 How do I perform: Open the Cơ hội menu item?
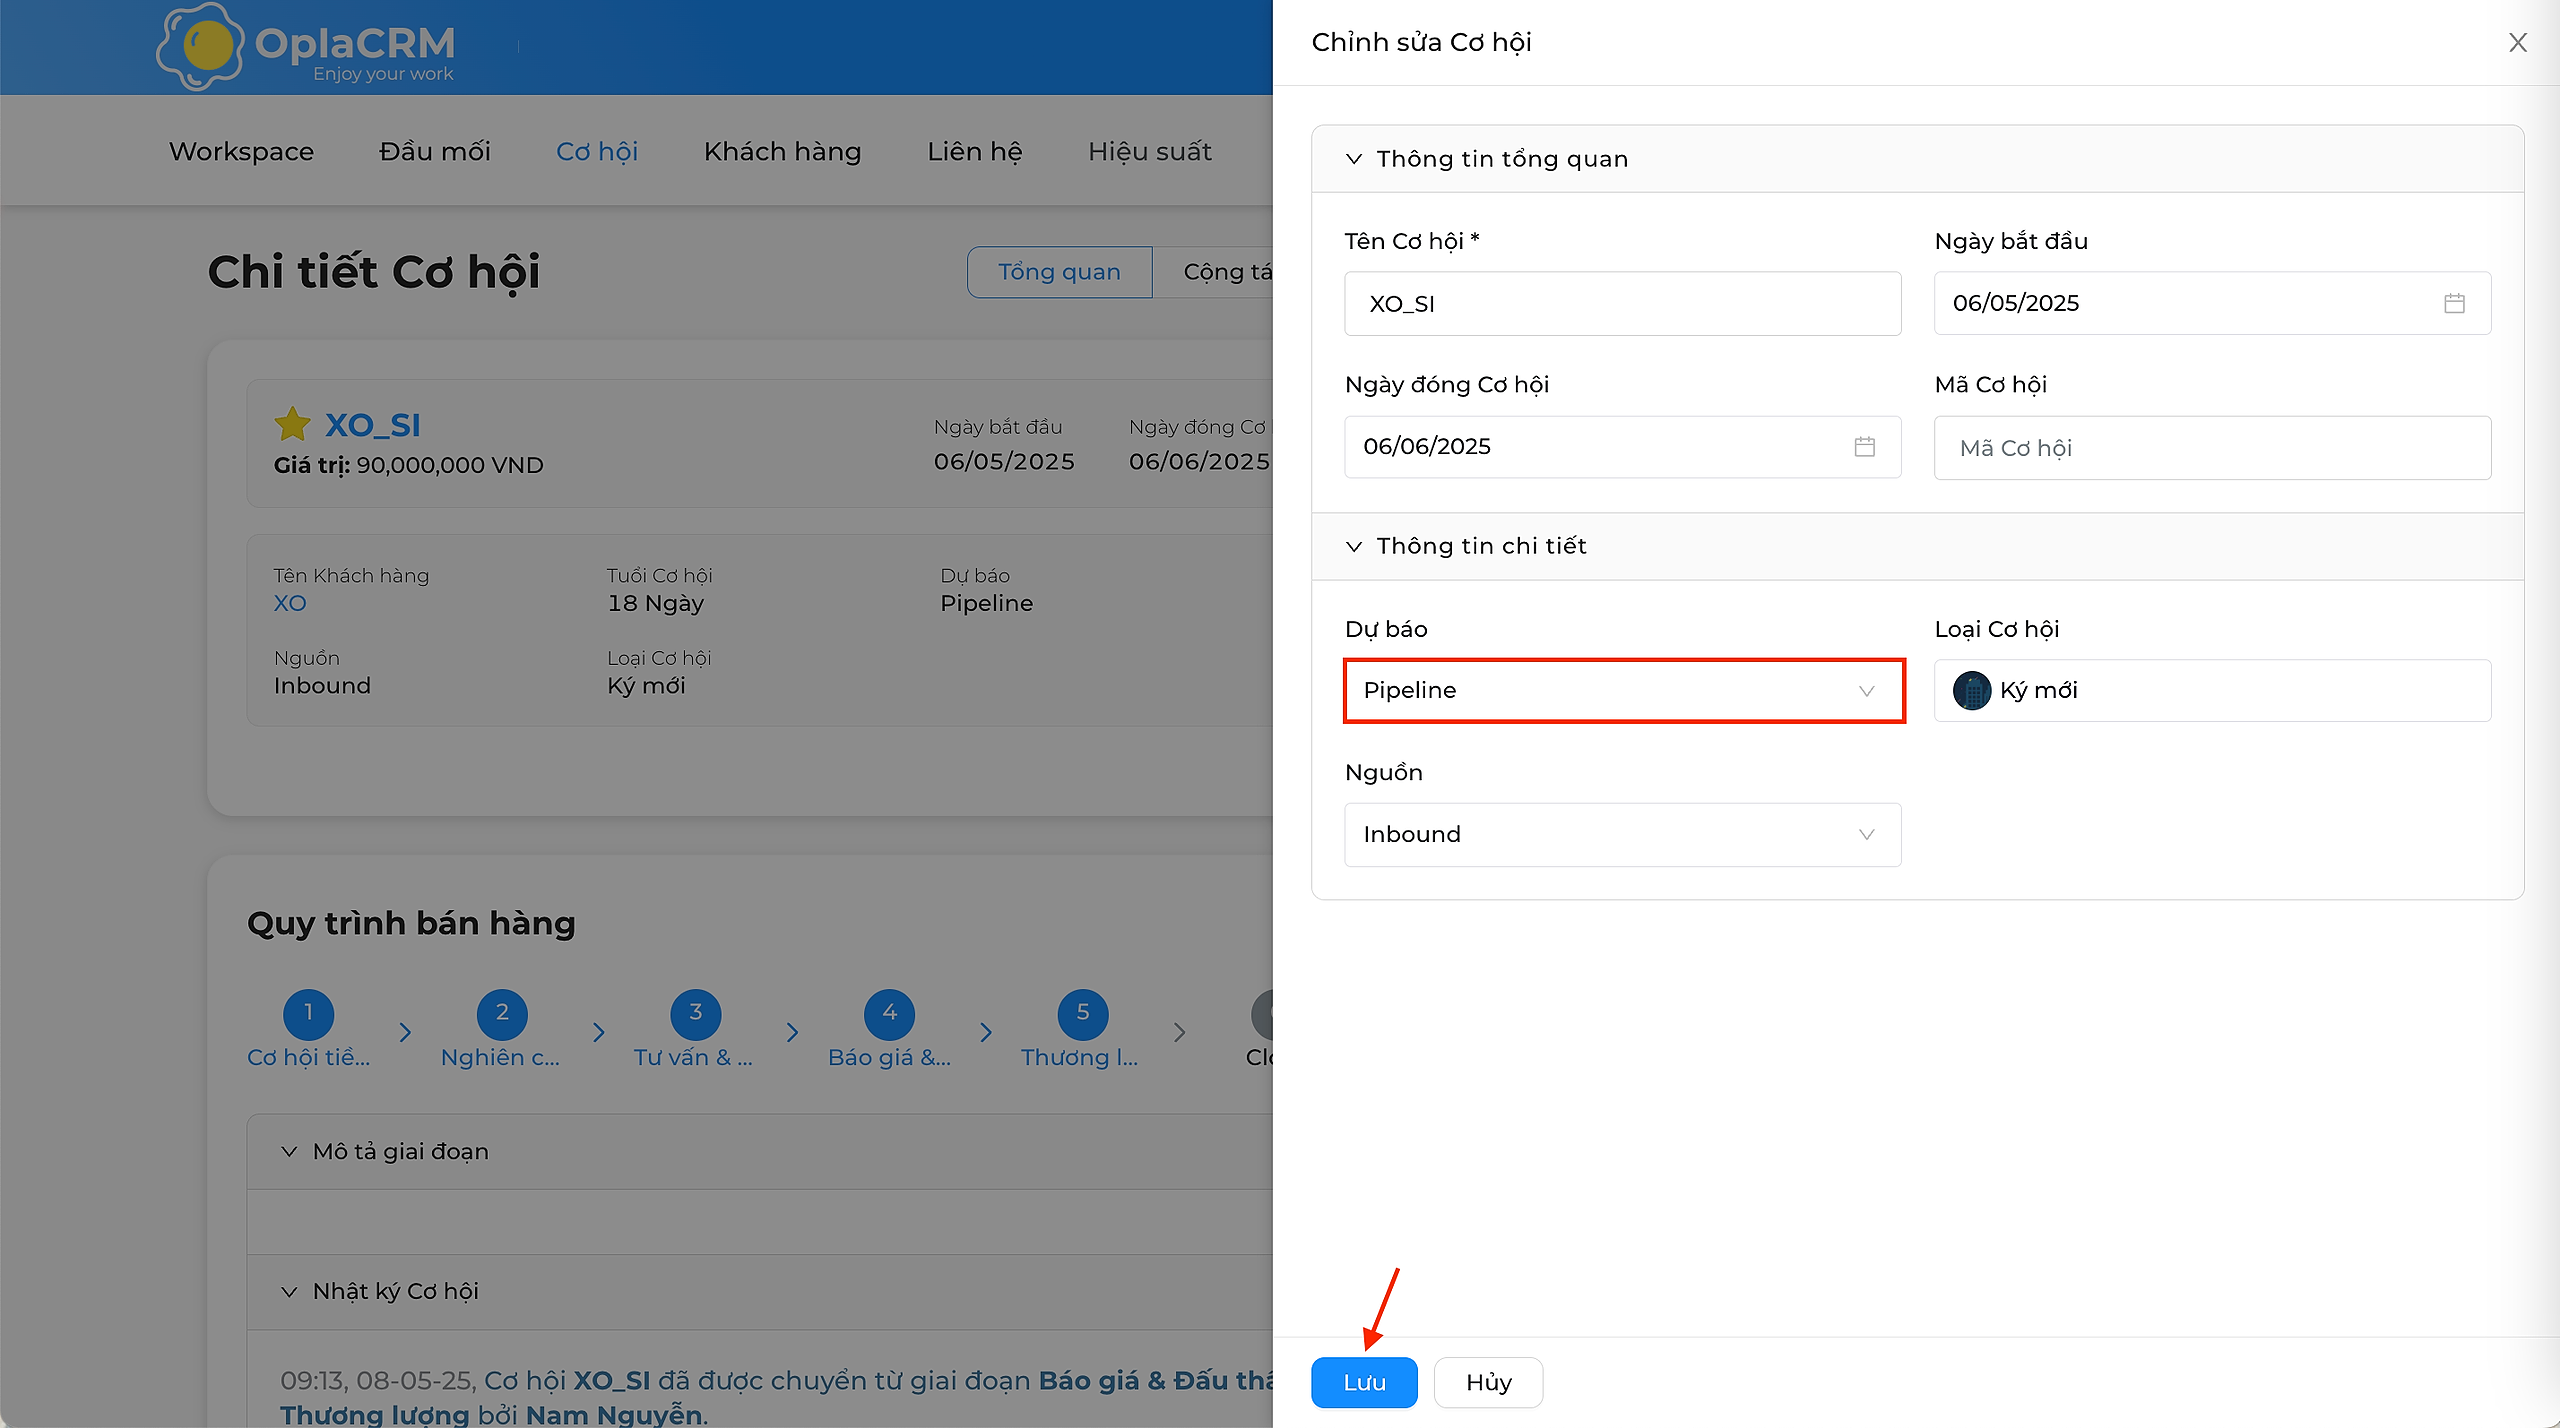coord(597,151)
